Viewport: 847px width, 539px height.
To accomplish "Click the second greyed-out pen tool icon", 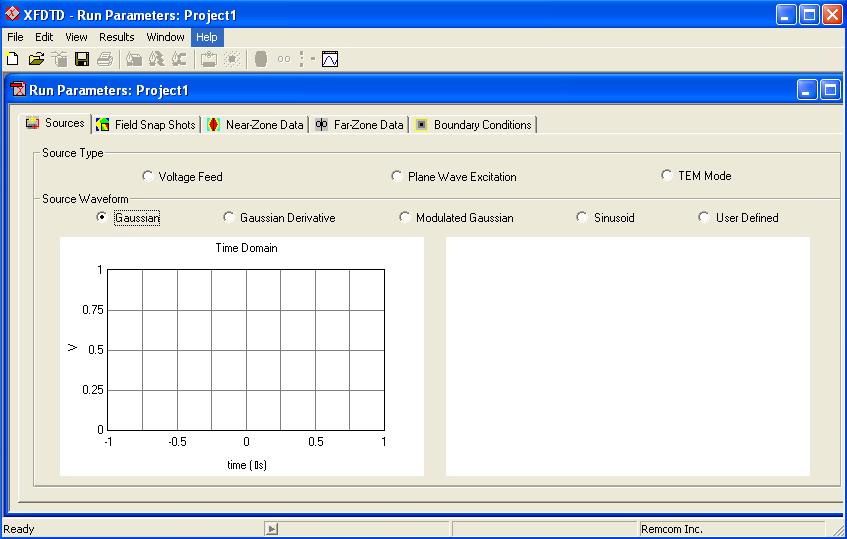I will point(156,58).
